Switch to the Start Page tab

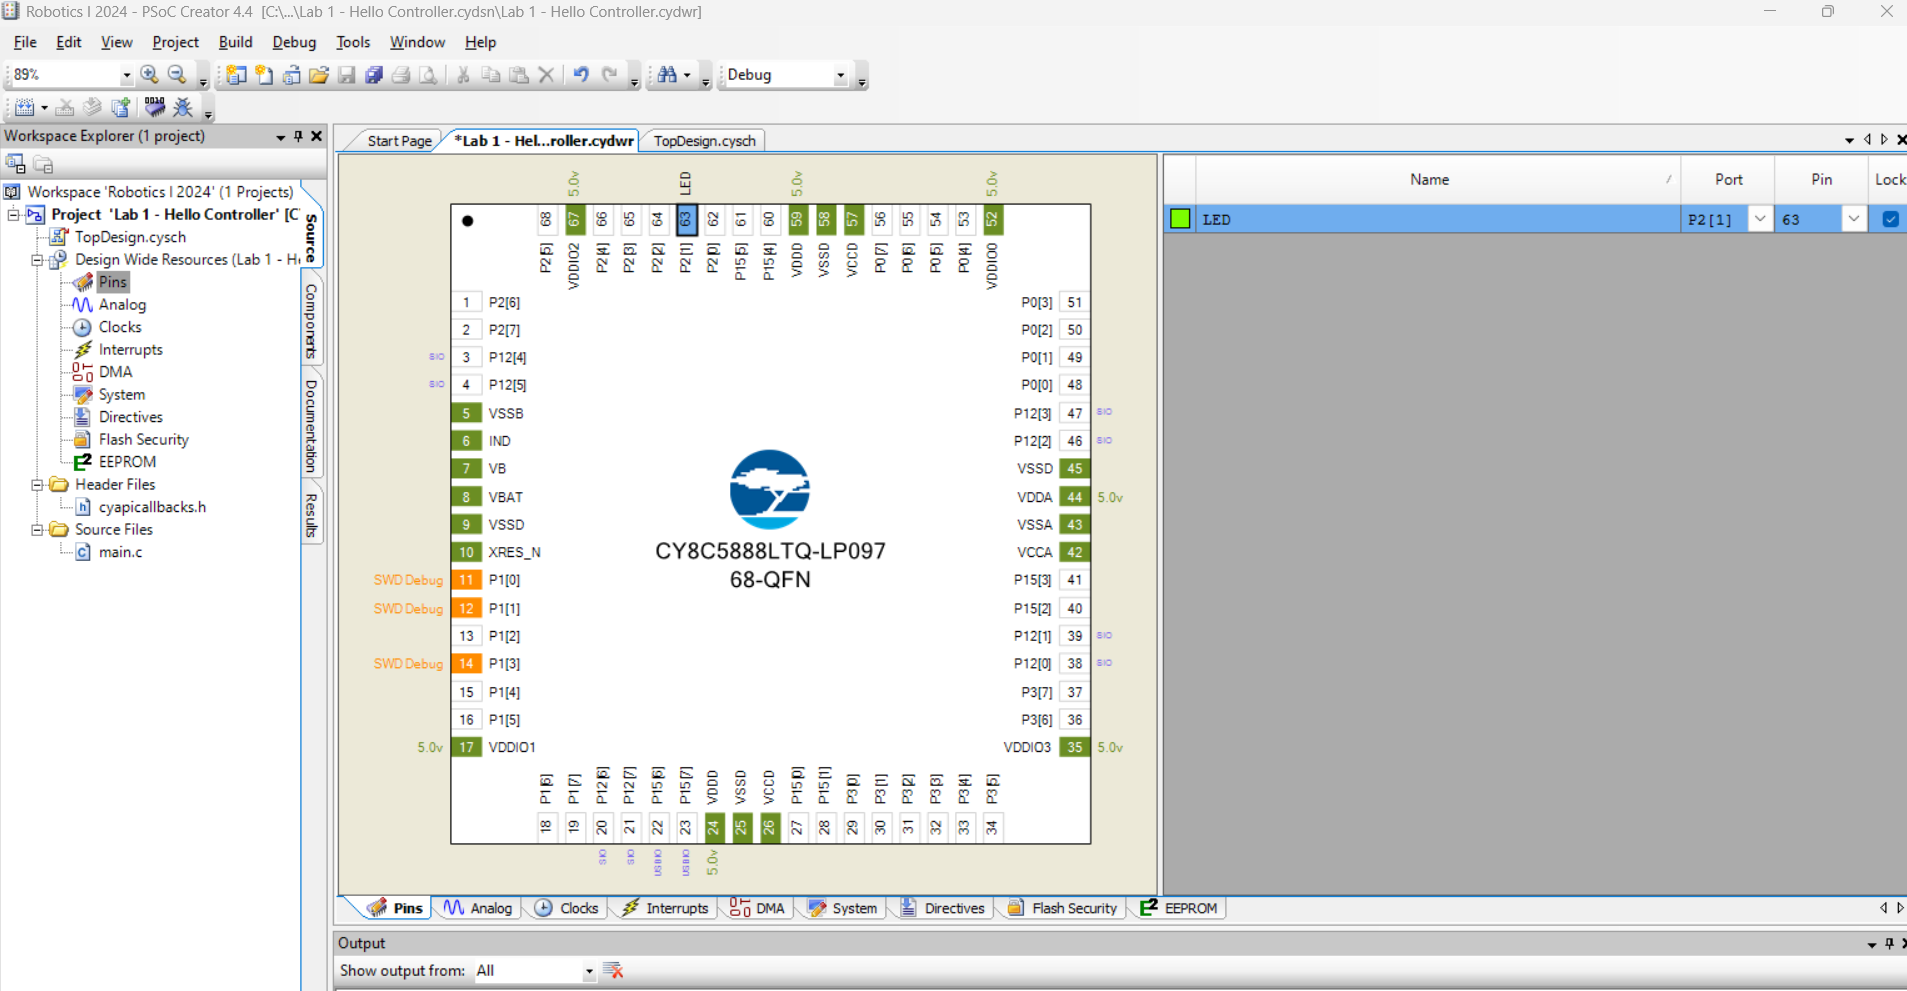(x=399, y=141)
